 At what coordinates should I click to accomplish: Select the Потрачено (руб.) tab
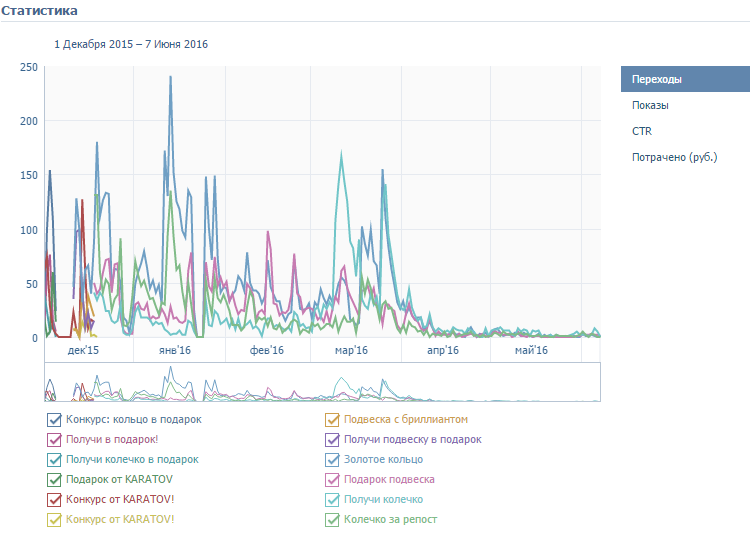[675, 157]
